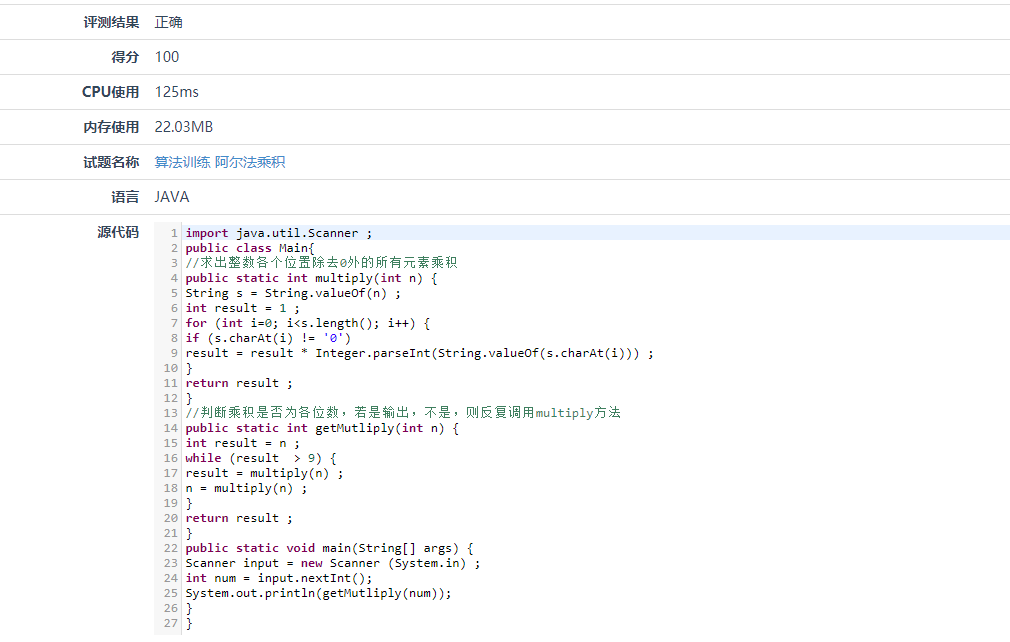Click the 语言 label

[x=125, y=197]
